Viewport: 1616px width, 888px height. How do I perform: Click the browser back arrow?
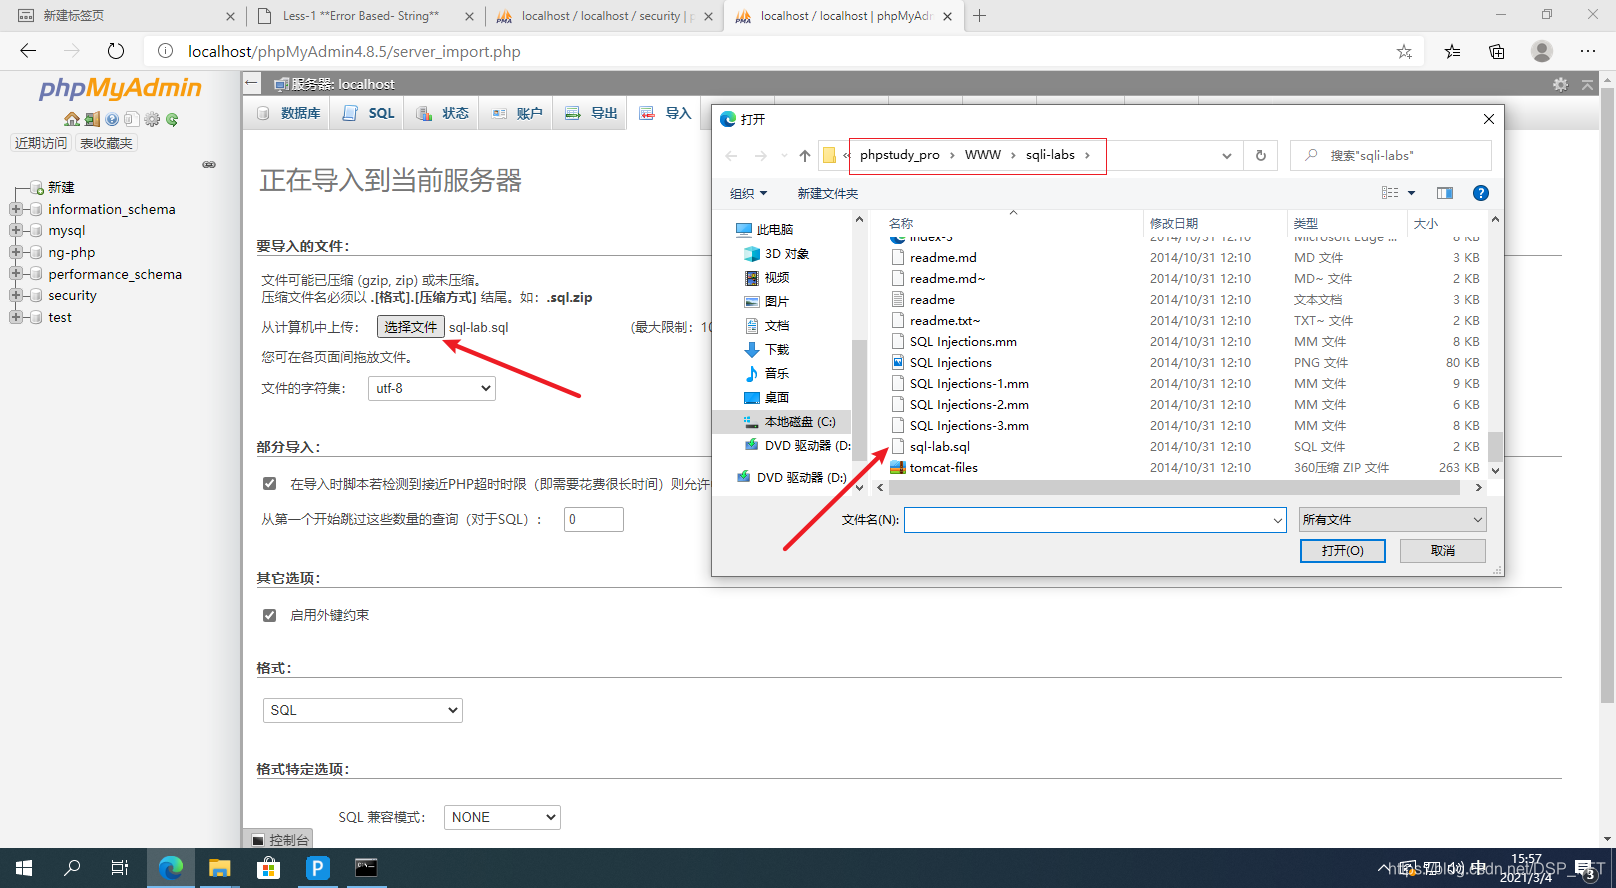tap(28, 51)
